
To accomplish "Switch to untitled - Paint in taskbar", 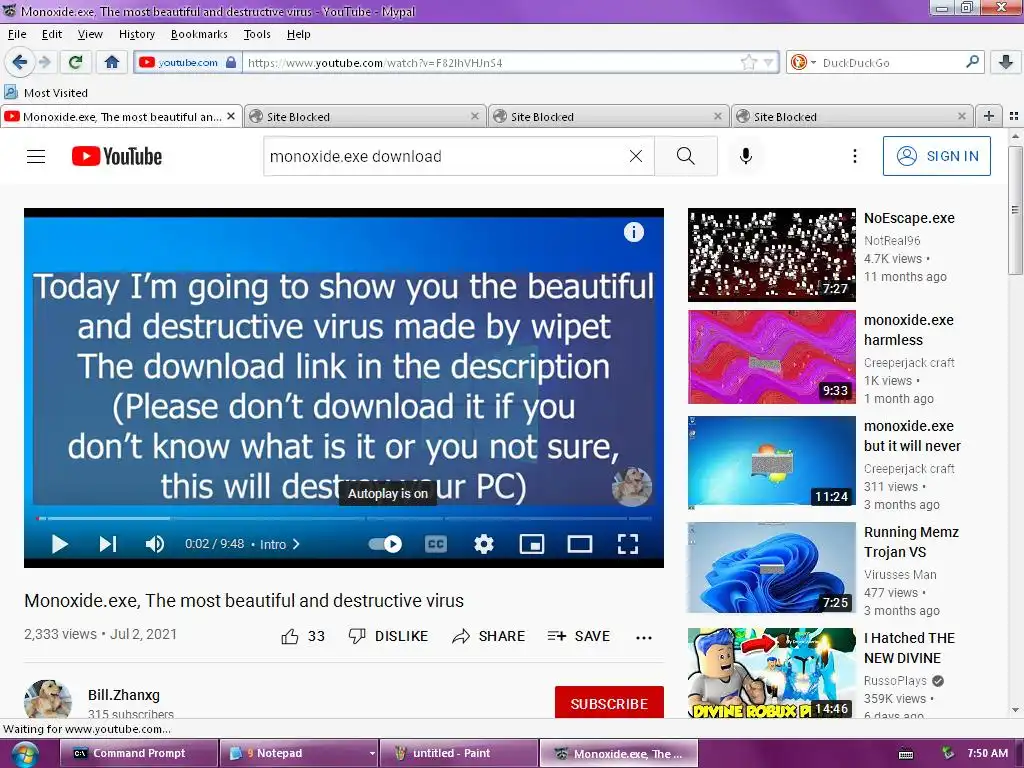I will pos(458,753).
